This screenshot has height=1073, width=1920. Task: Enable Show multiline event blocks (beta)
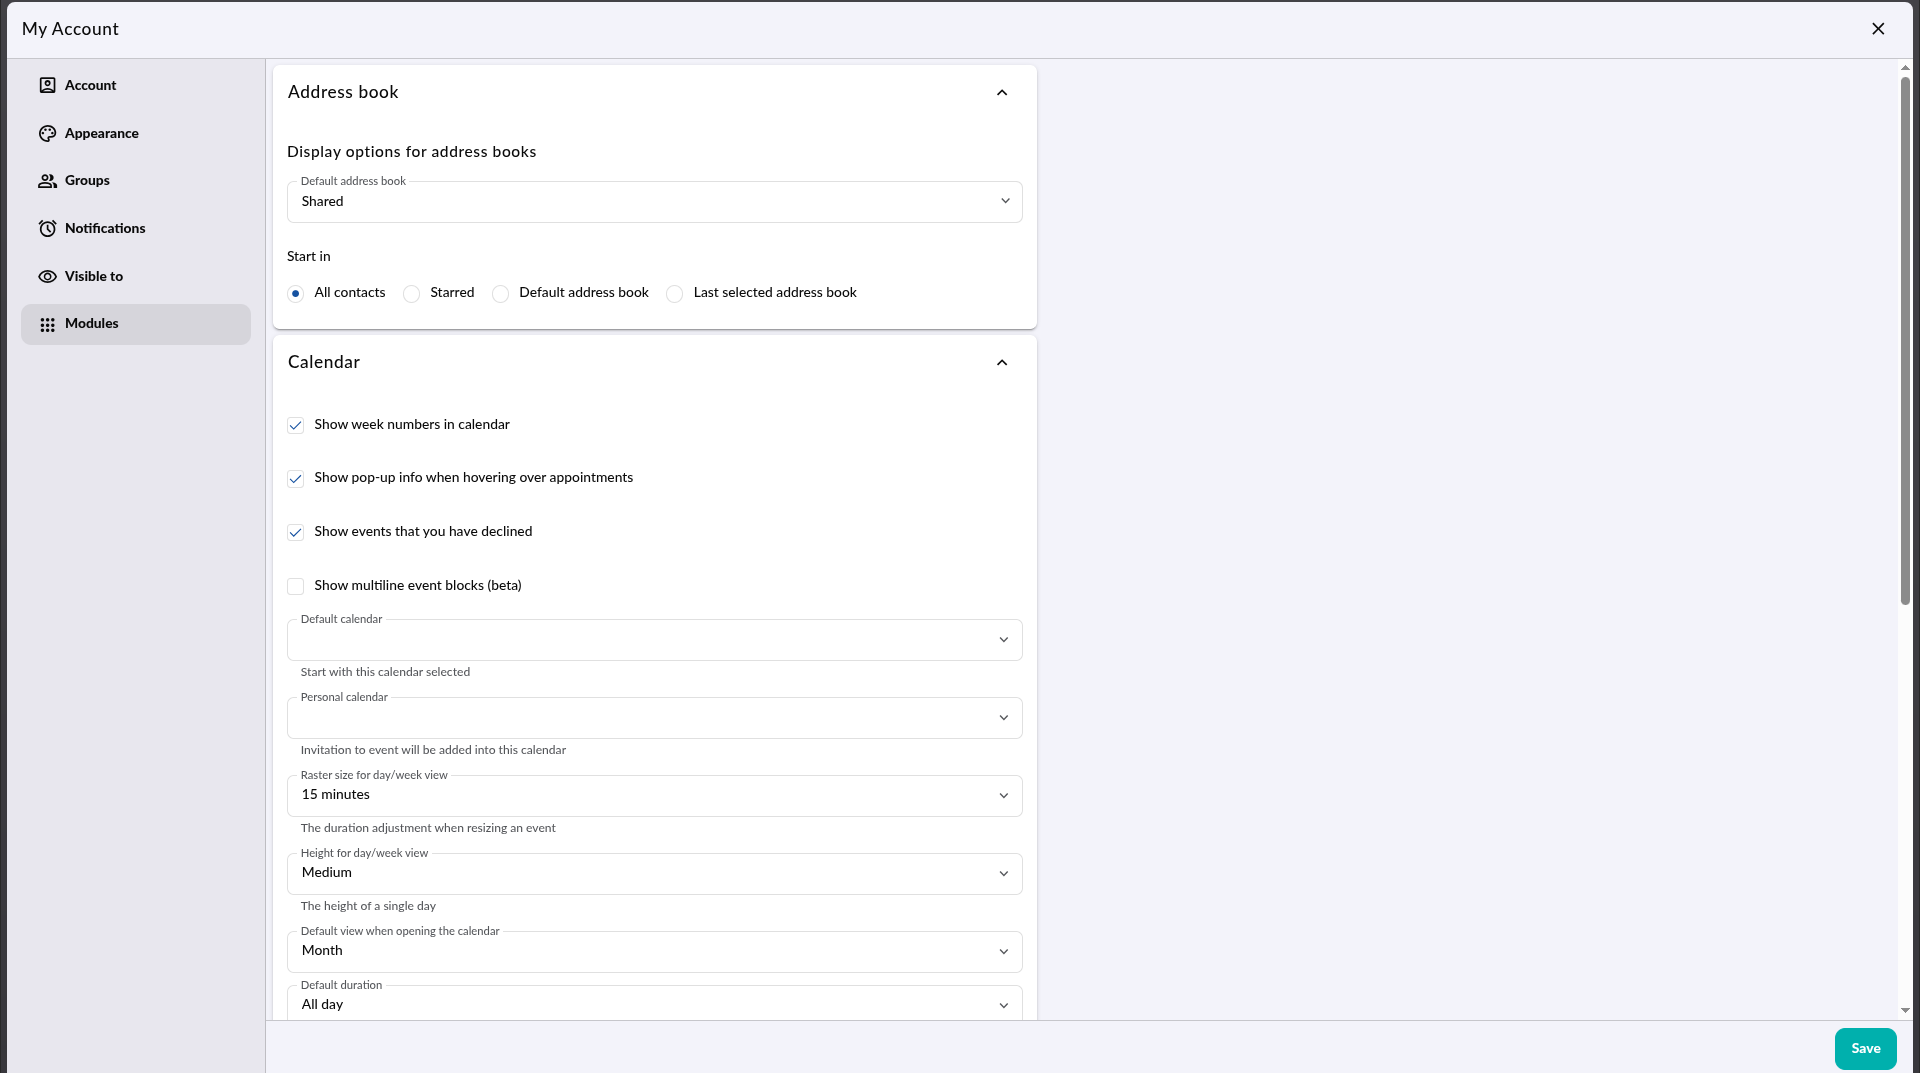tap(296, 586)
